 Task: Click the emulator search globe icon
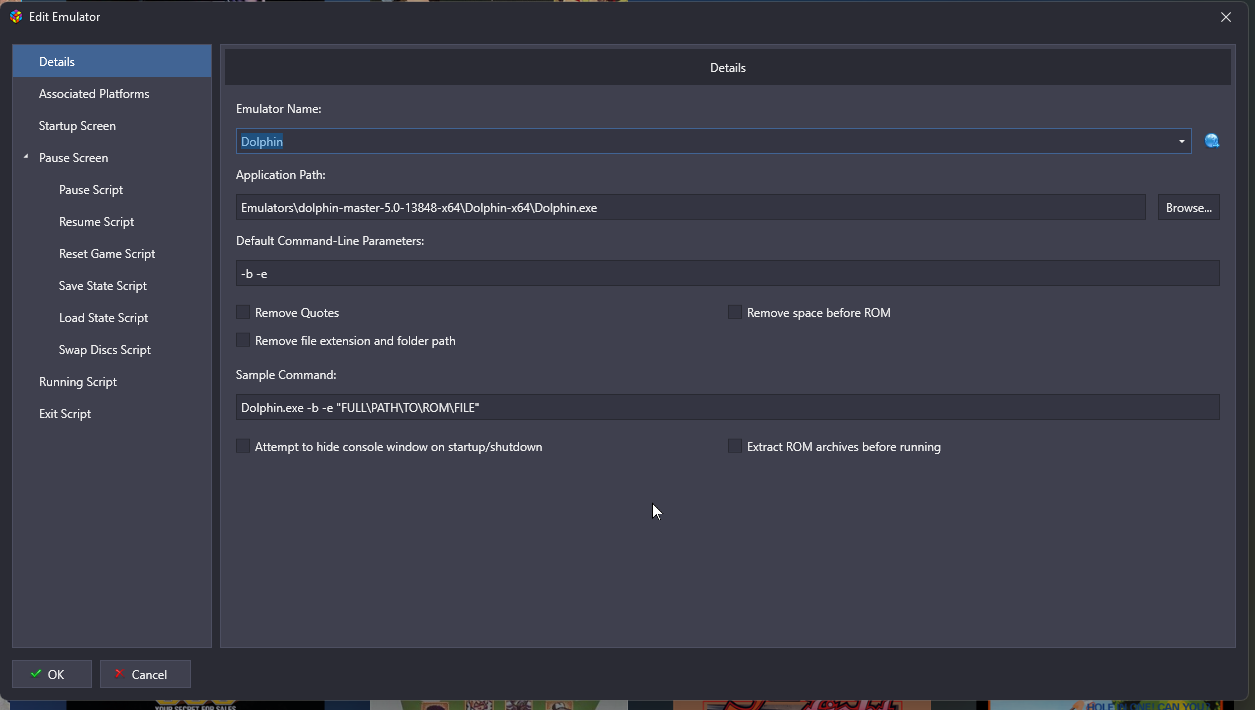tap(1212, 141)
